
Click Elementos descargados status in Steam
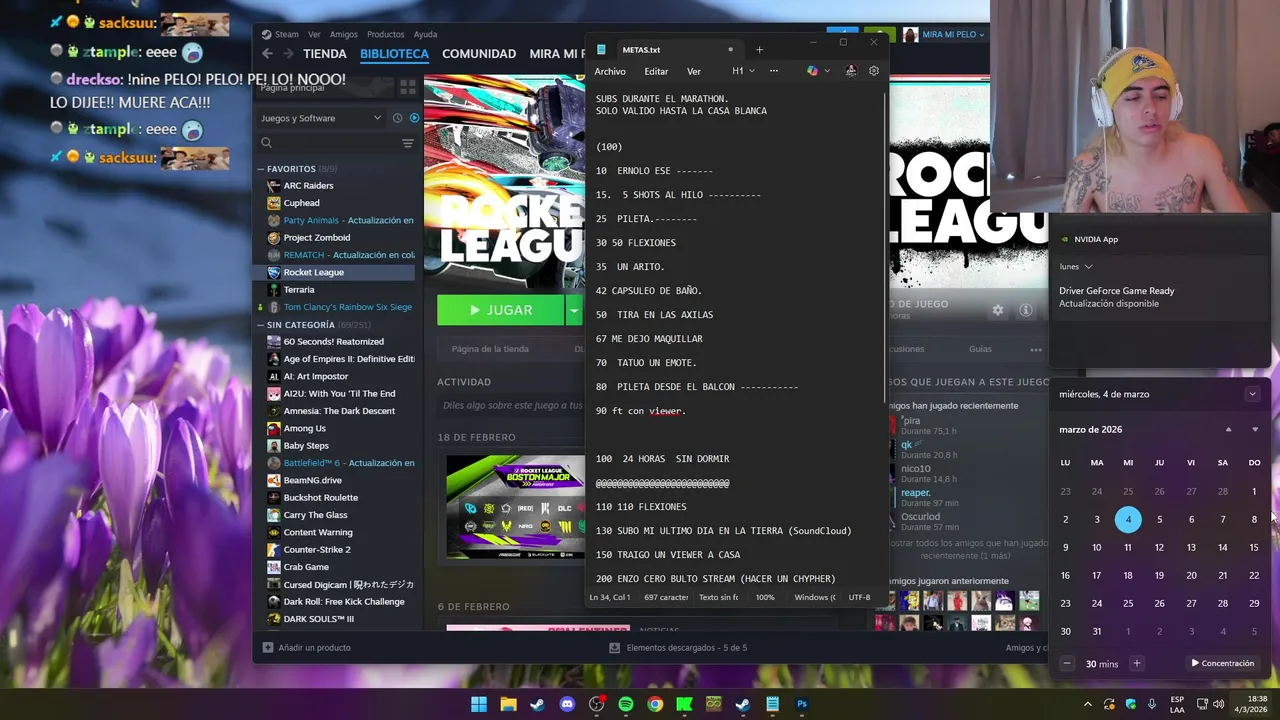click(x=677, y=648)
